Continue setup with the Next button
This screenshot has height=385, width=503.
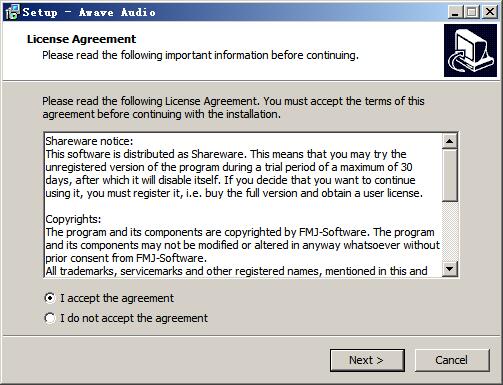pyautogui.click(x=367, y=360)
